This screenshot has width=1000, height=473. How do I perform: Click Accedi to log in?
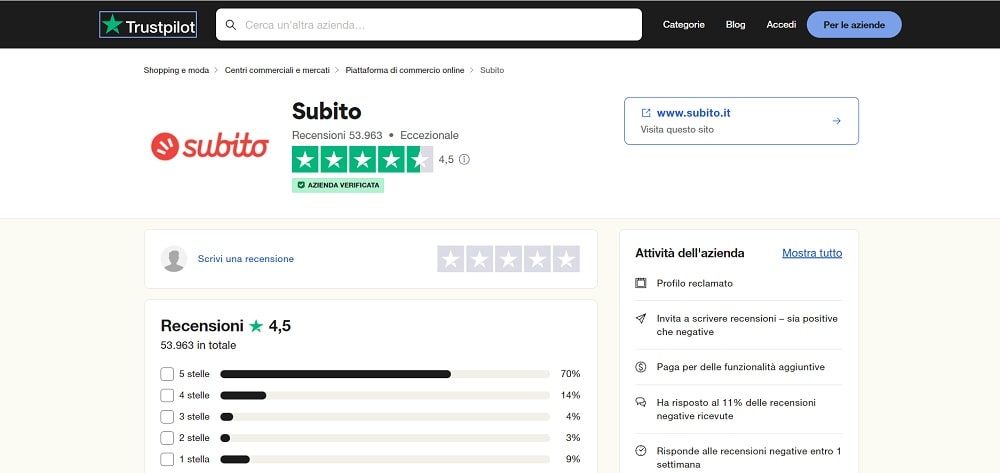[781, 25]
